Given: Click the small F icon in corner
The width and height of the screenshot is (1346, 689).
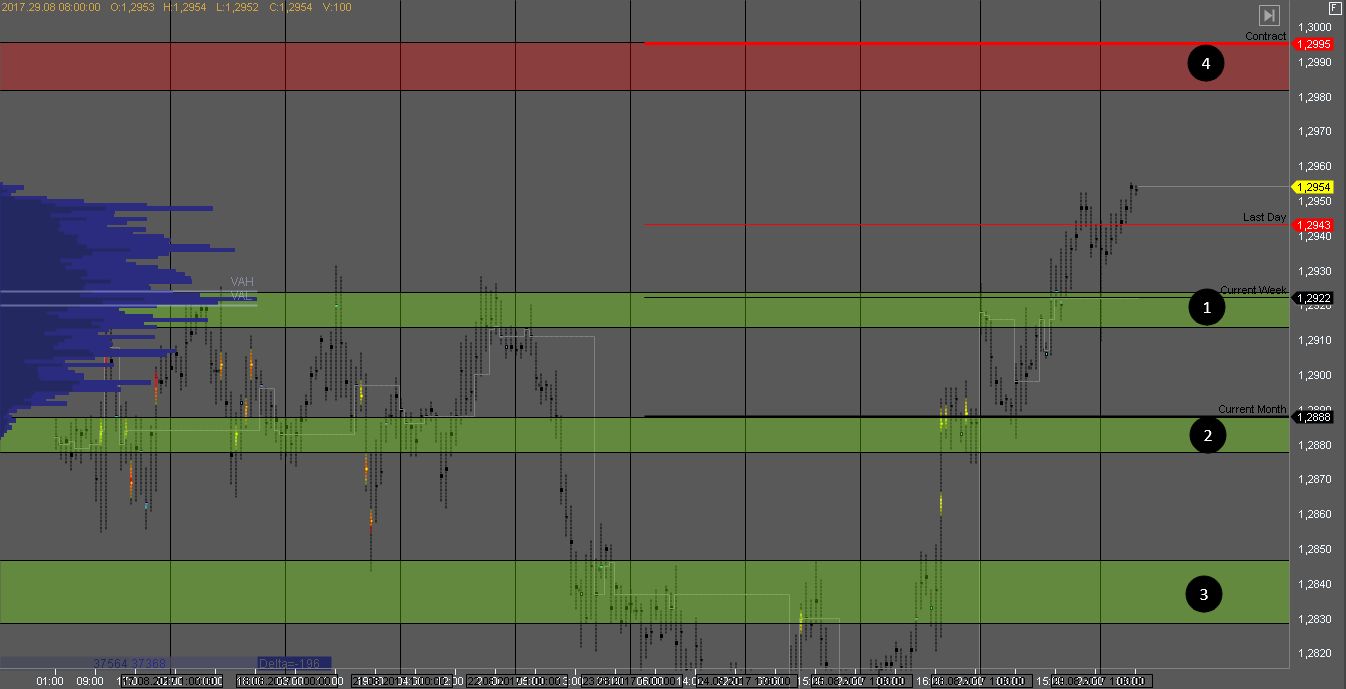Looking at the screenshot, I should click(1335, 8).
